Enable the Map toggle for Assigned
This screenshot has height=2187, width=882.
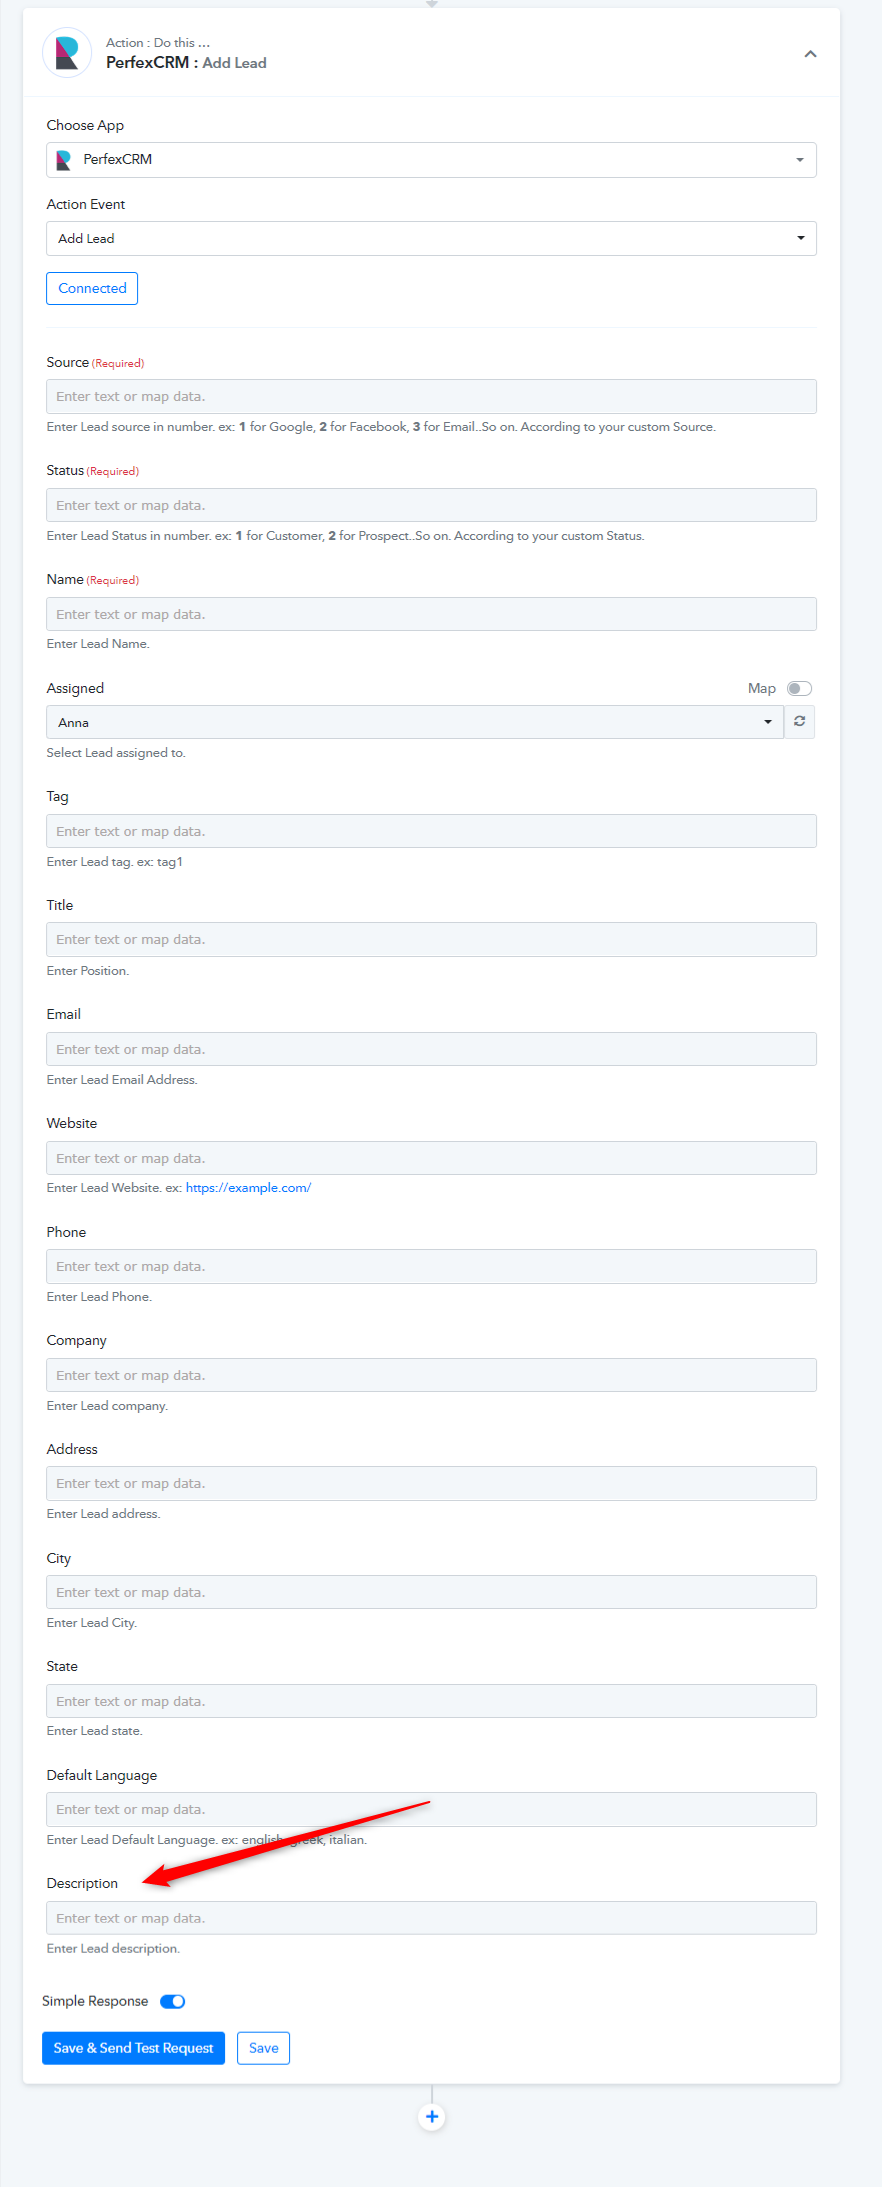pyautogui.click(x=799, y=689)
